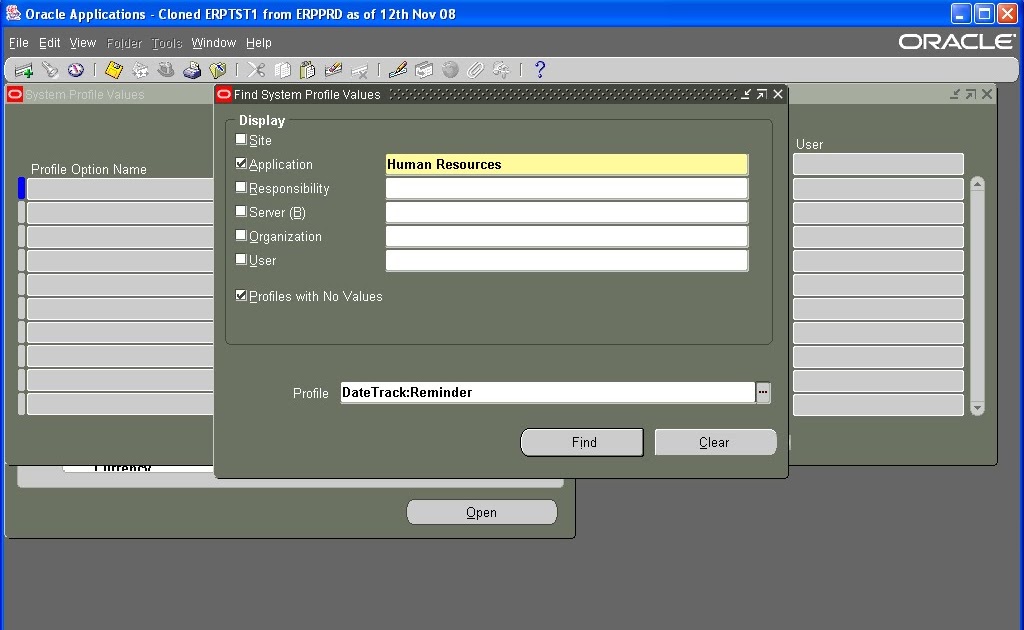Click the Server (B) text field
The height and width of the screenshot is (630, 1024).
[x=567, y=212]
